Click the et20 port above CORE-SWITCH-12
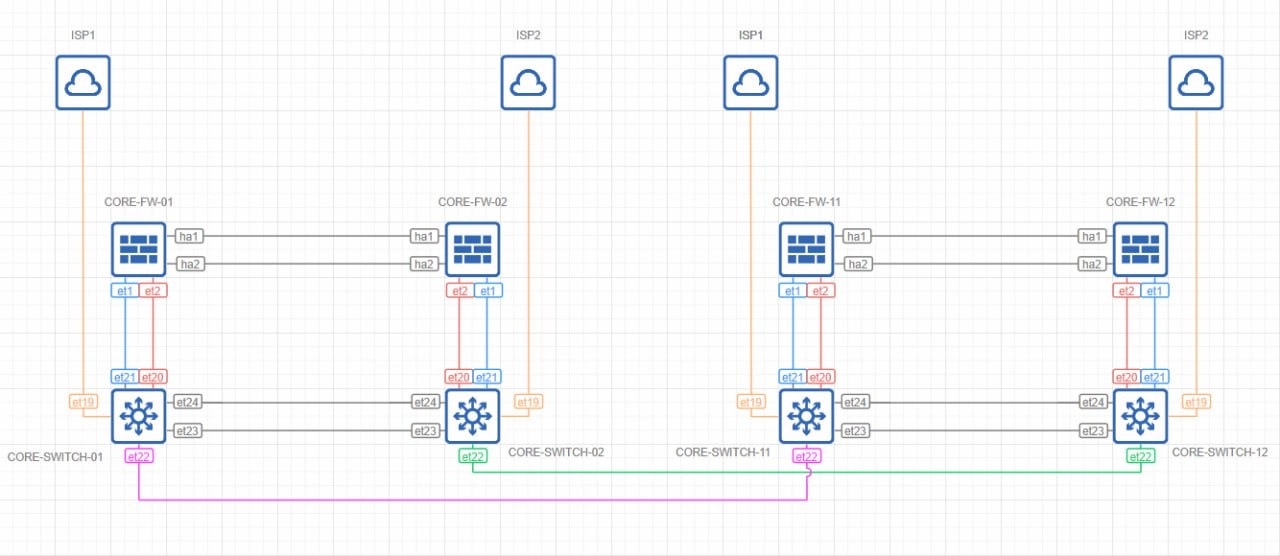This screenshot has height=556, width=1280. point(1127,377)
